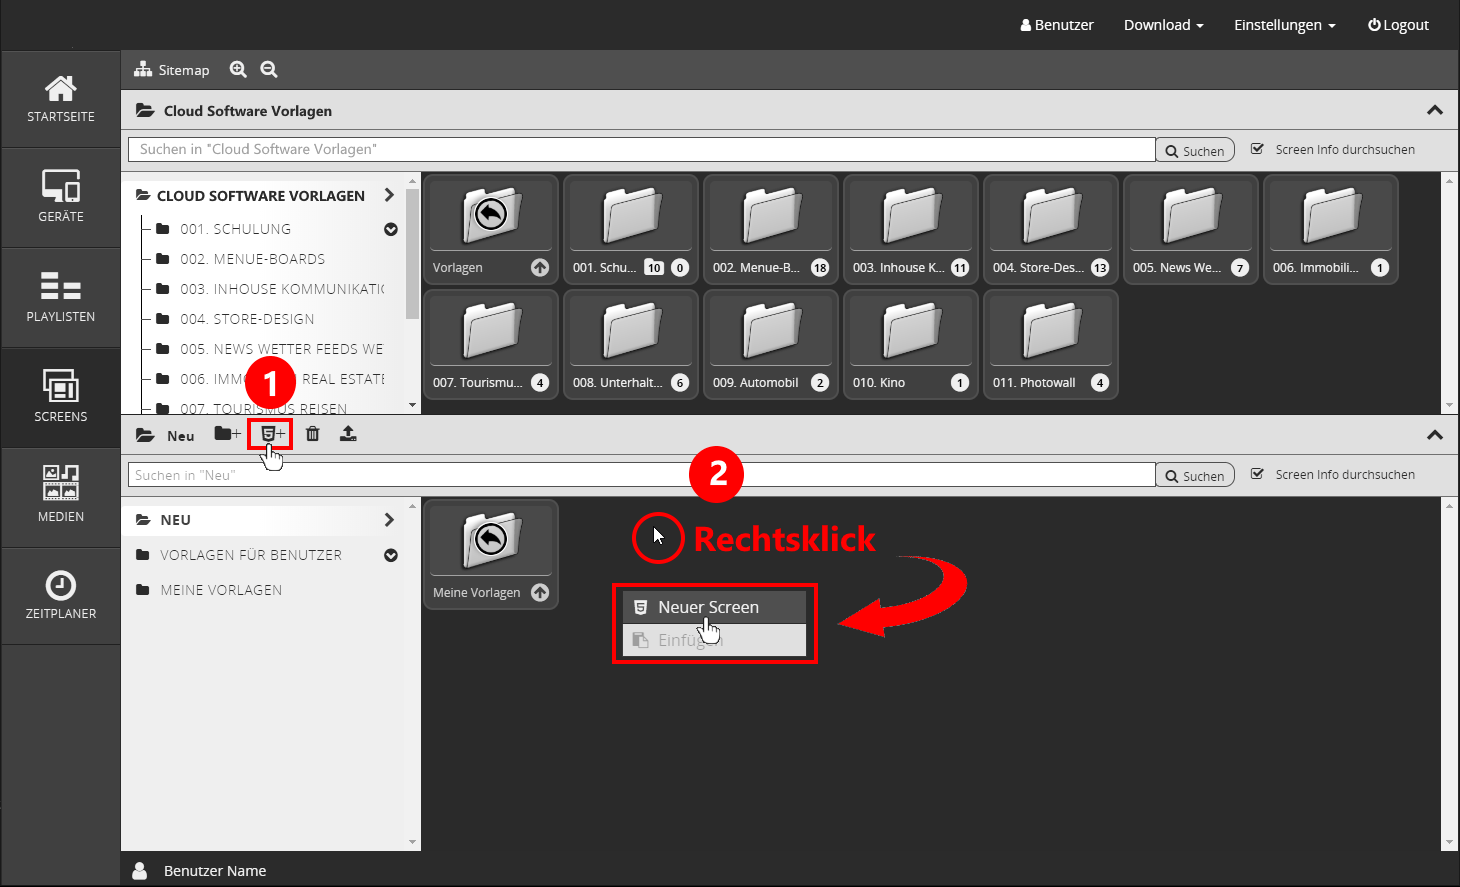The width and height of the screenshot is (1460, 887).
Task: Open the Zeitplaner section in sidebar
Action: [61, 595]
